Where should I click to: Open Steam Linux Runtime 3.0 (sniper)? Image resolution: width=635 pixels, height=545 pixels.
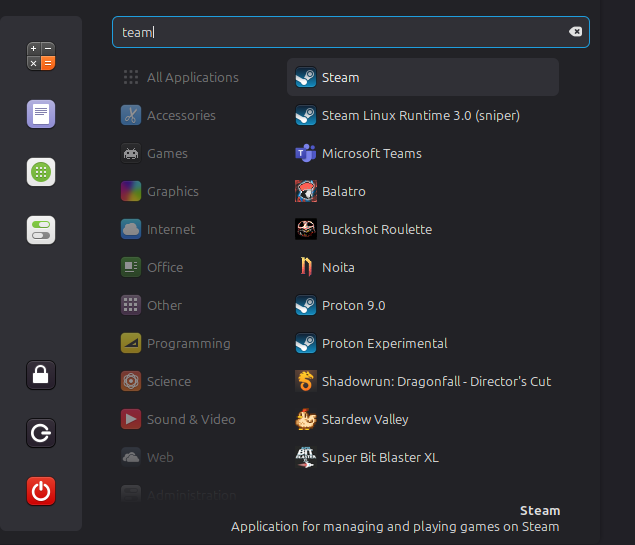[423, 115]
